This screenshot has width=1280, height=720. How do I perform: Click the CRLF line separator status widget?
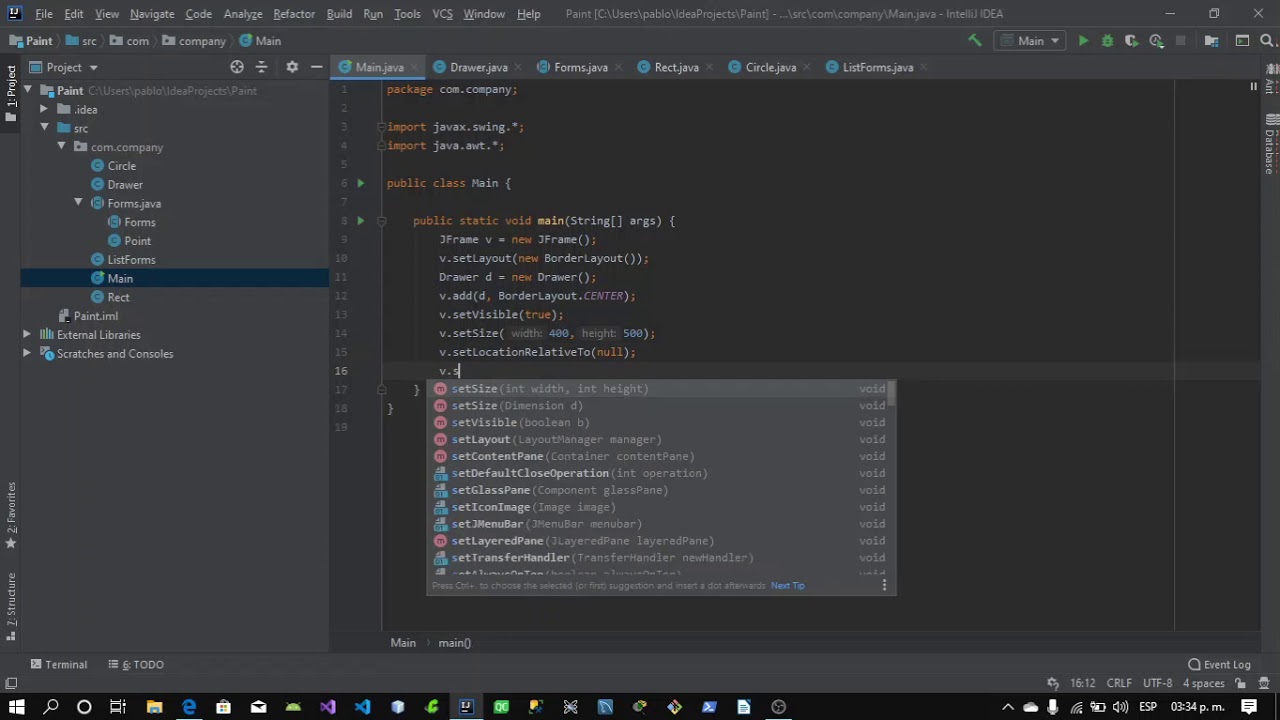click(x=1119, y=683)
